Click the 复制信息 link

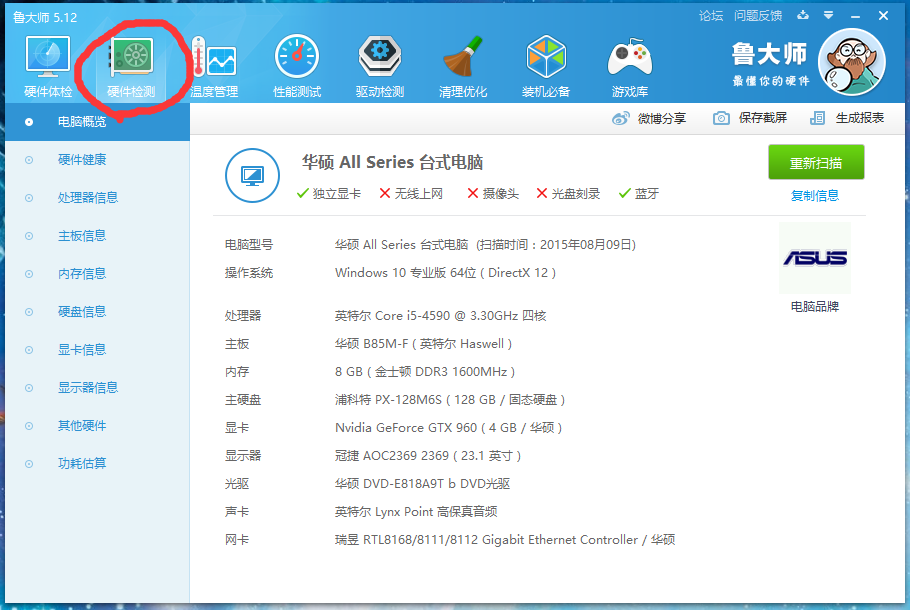815,196
